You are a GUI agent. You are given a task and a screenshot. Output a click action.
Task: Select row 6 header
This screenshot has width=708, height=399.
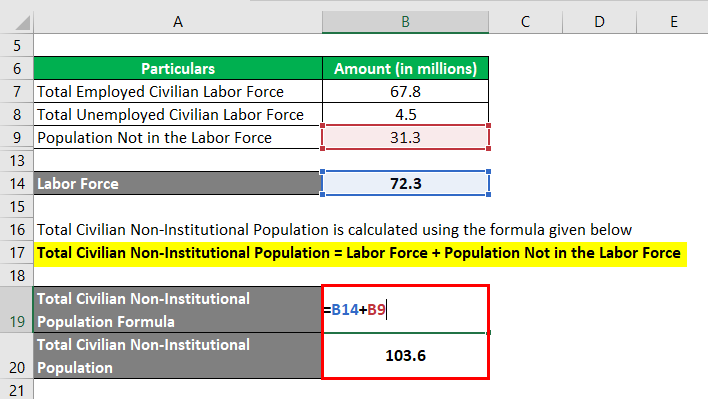click(x=17, y=69)
